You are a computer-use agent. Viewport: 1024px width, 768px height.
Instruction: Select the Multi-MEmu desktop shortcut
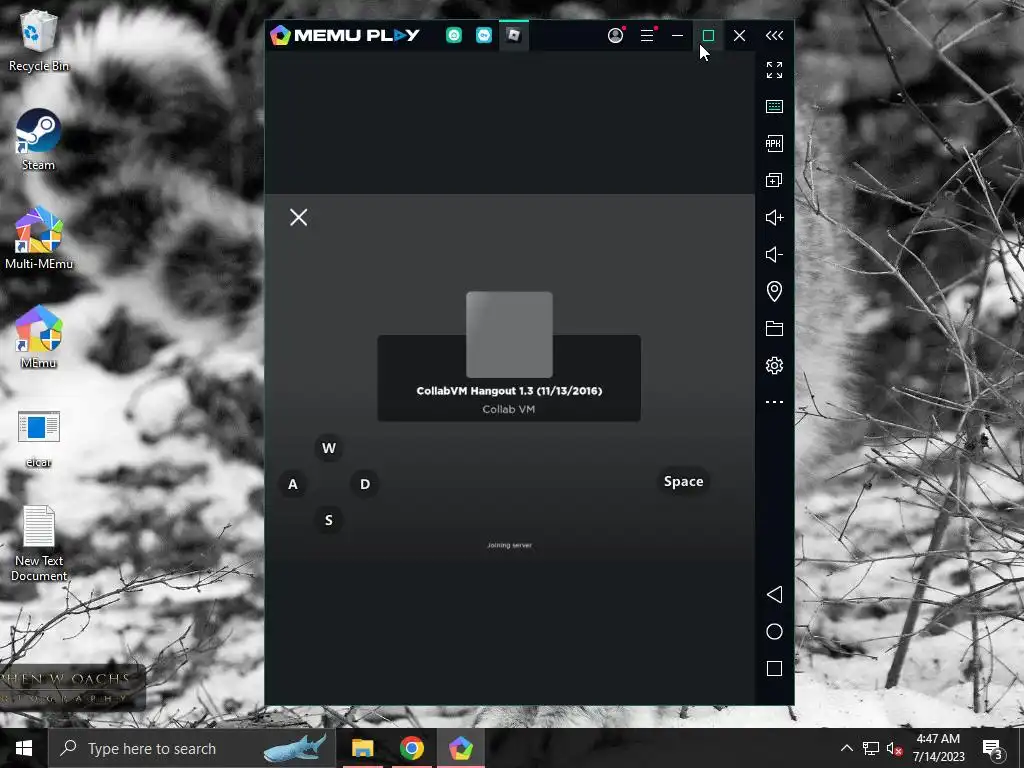[x=39, y=238]
